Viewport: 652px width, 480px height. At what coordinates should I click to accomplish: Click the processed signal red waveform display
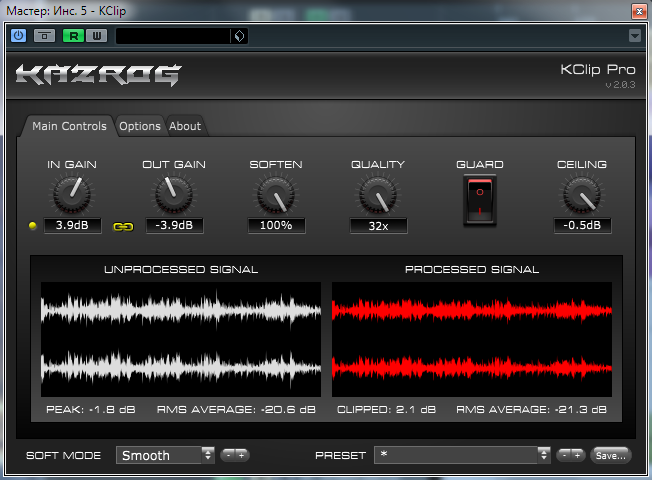[x=472, y=339]
